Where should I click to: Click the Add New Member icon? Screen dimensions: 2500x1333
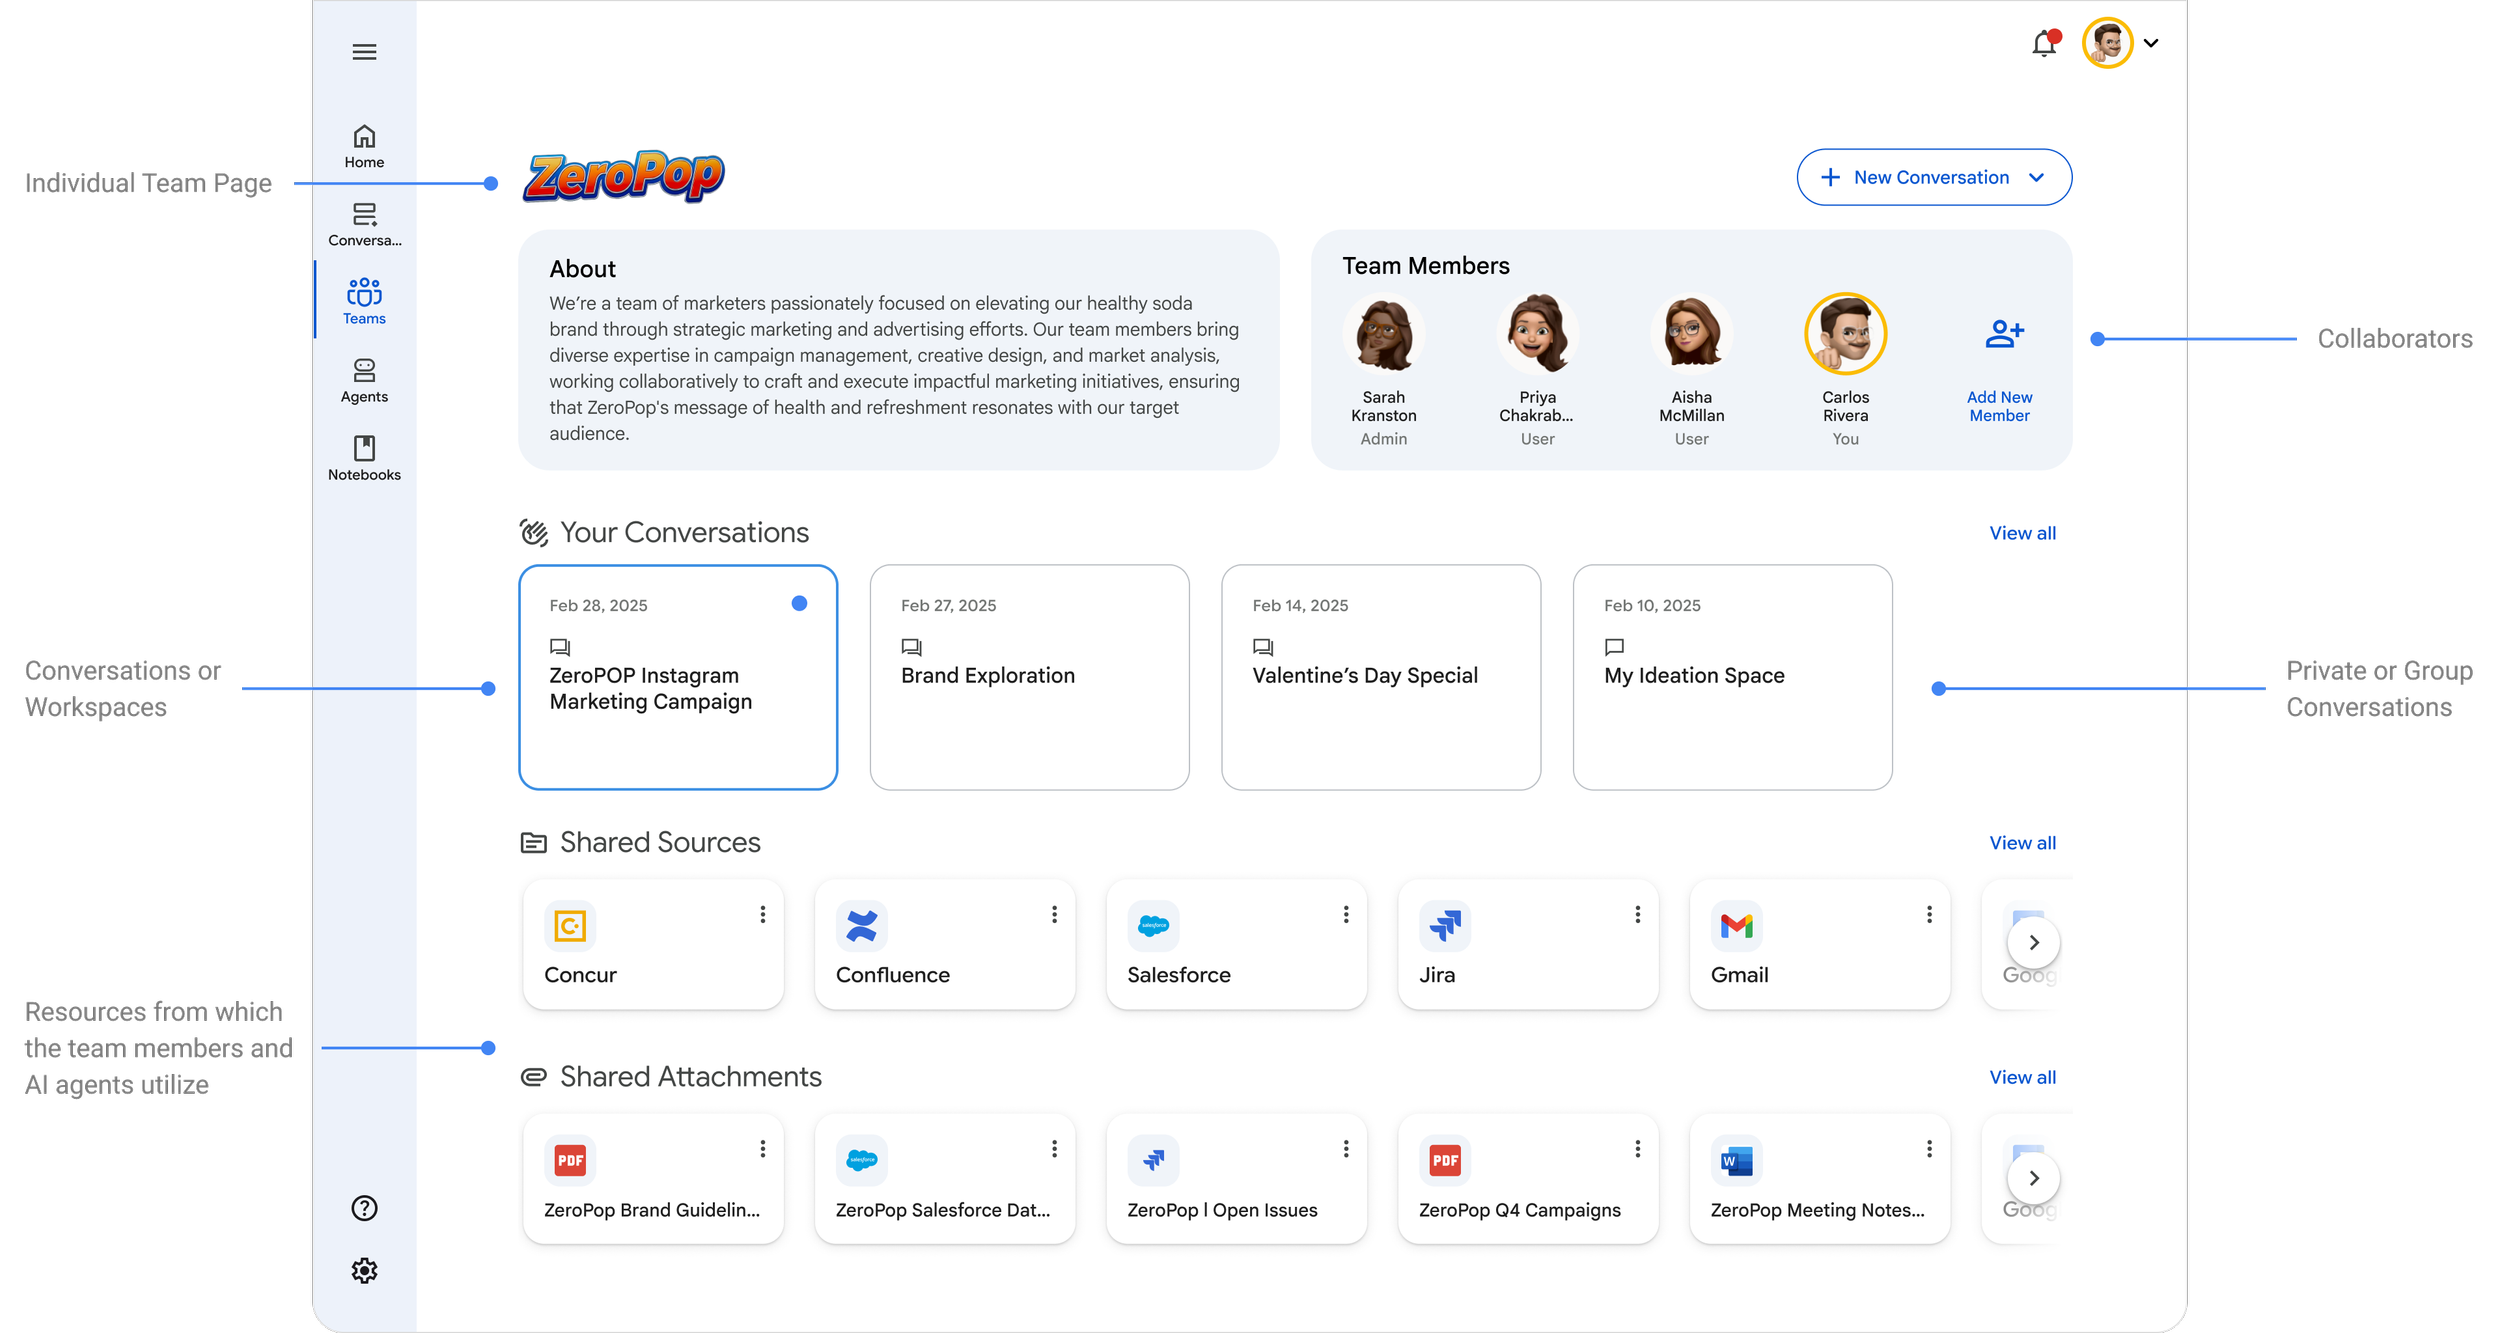point(2004,334)
